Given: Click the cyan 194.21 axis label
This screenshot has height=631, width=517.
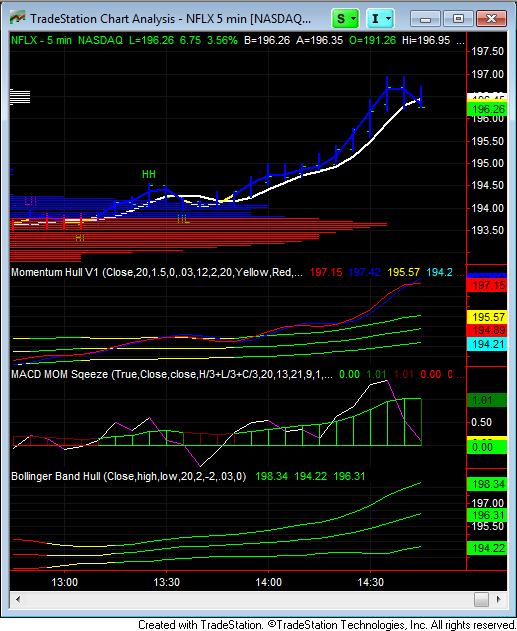Looking at the screenshot, I should (x=488, y=344).
